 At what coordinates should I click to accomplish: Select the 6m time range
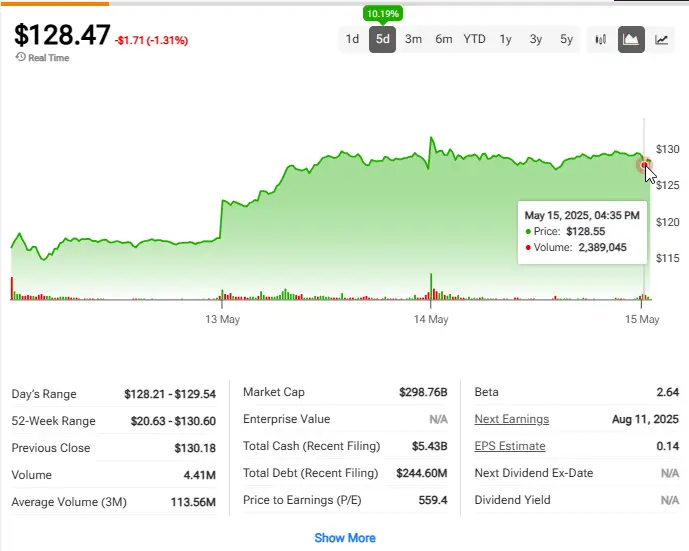(x=444, y=39)
